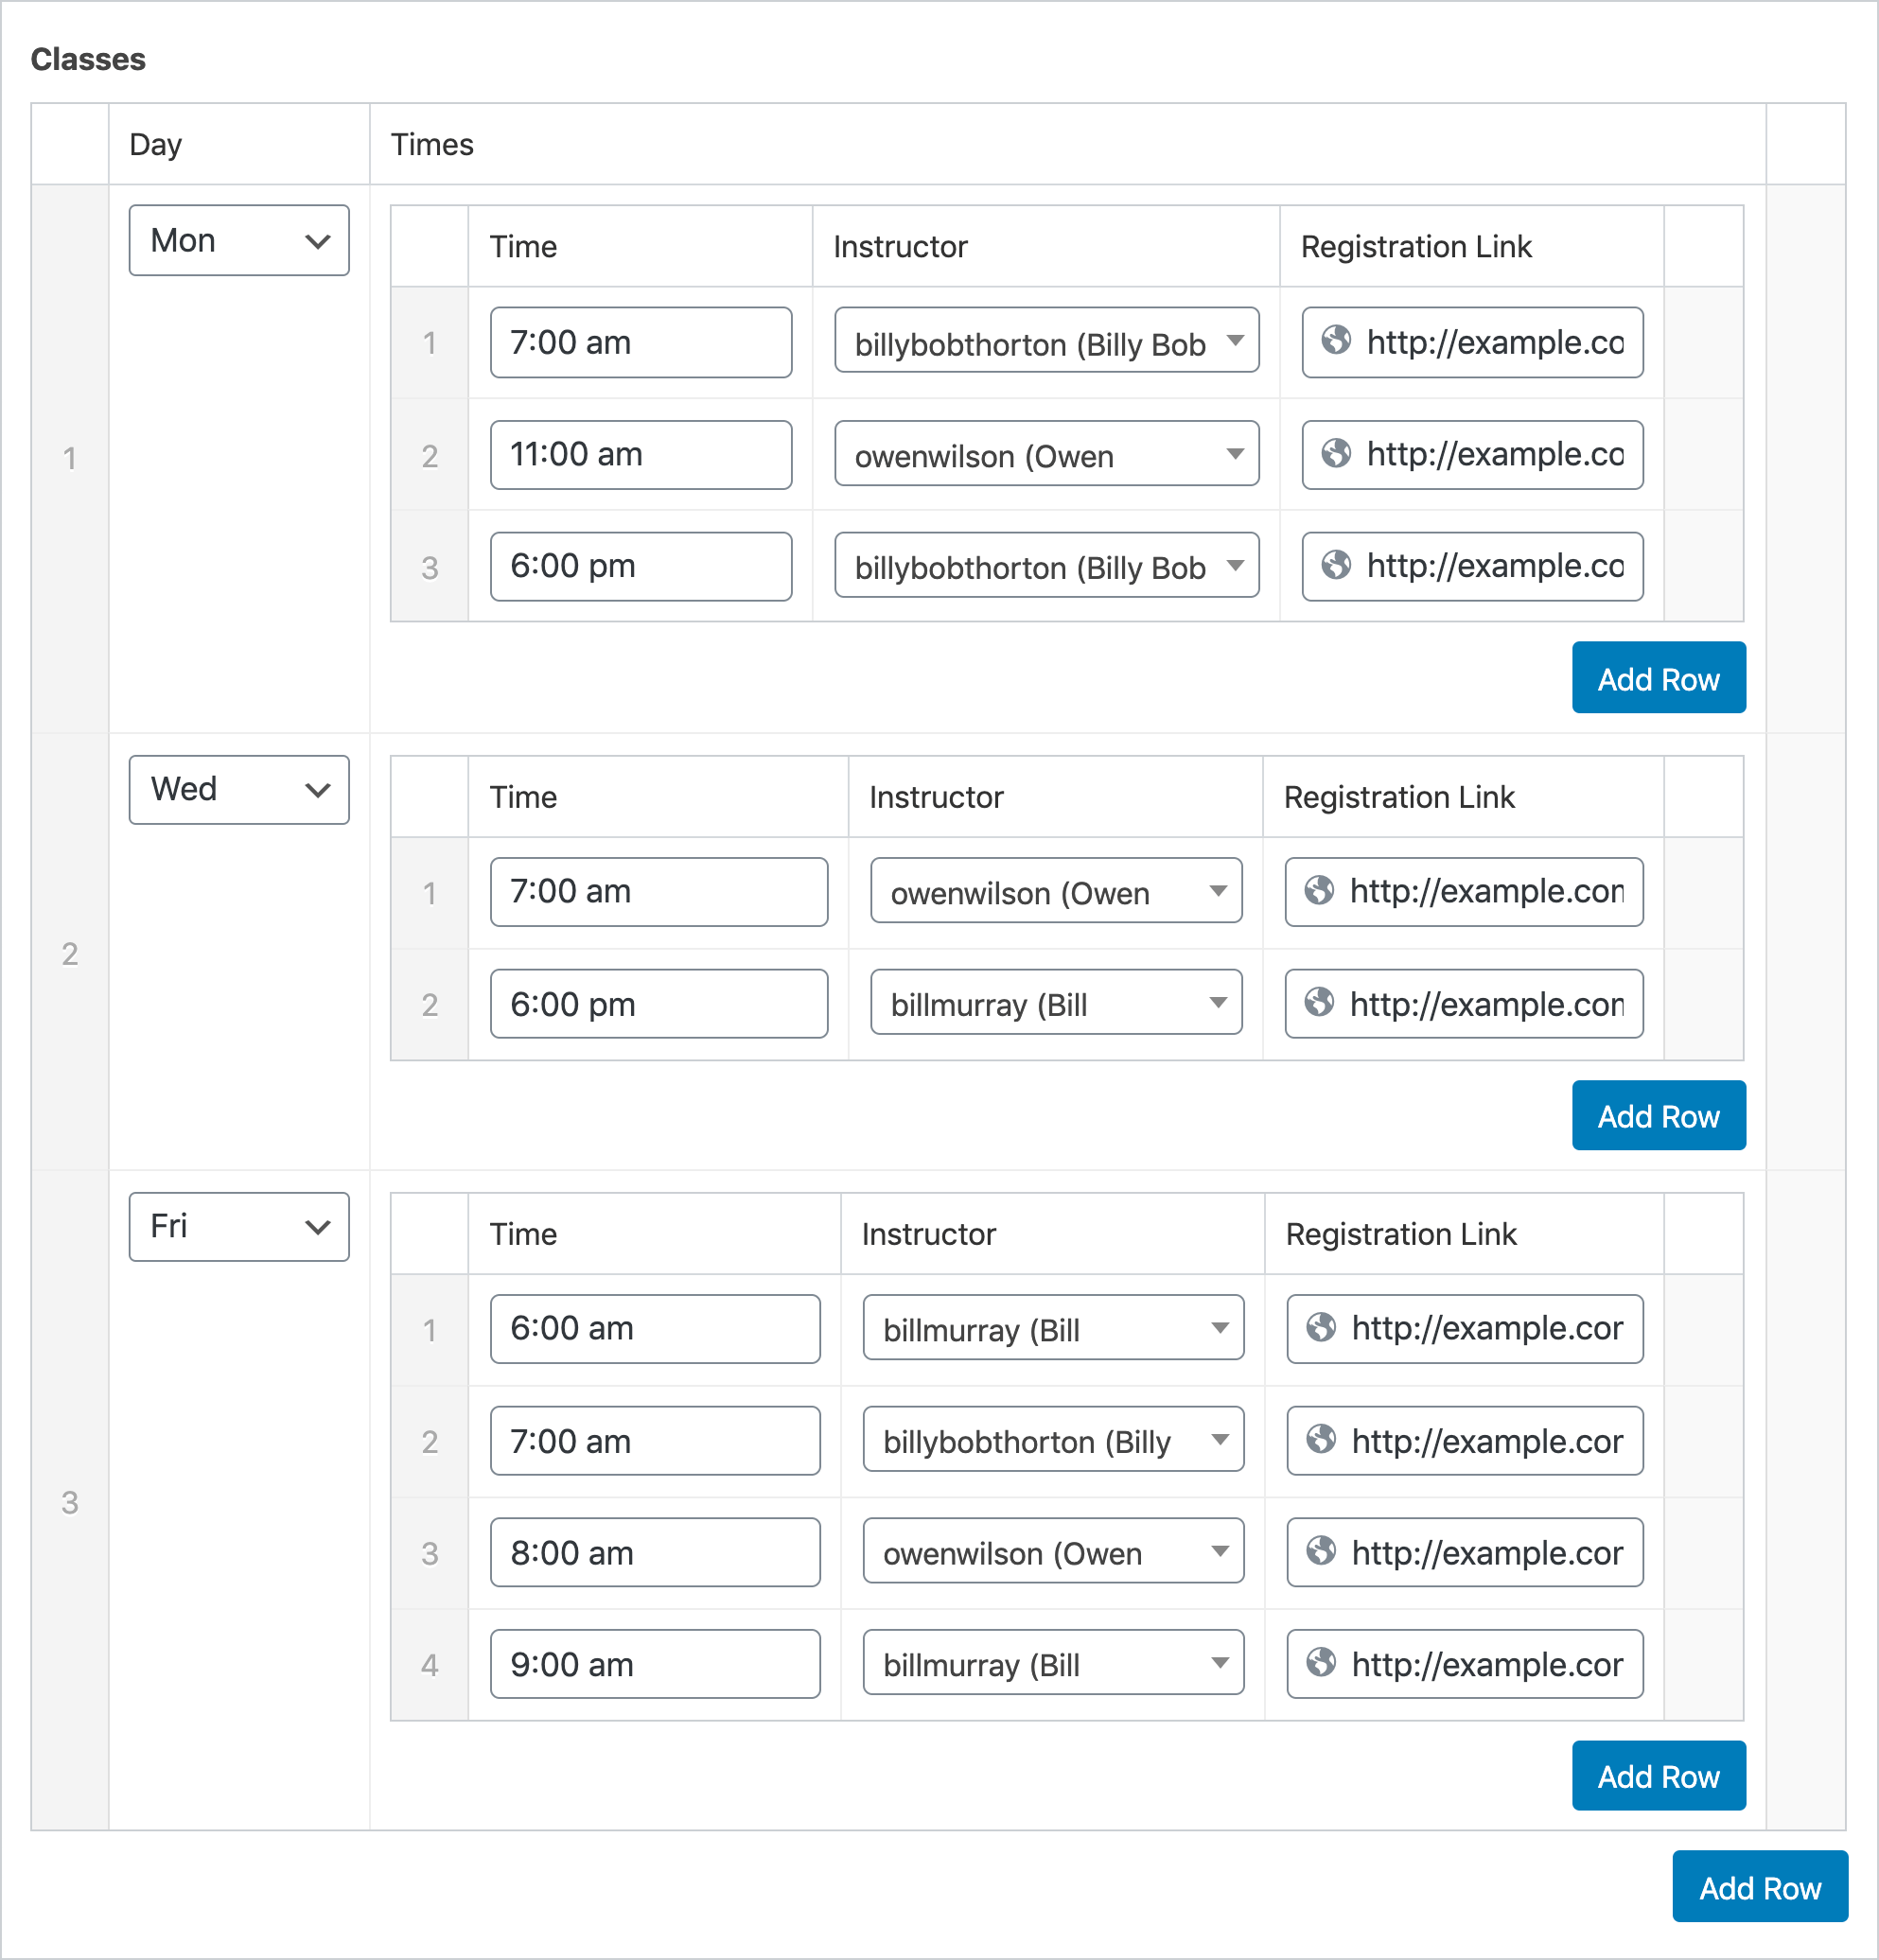Click the globe icon in Friday's 8:00 am row

click(x=1322, y=1553)
